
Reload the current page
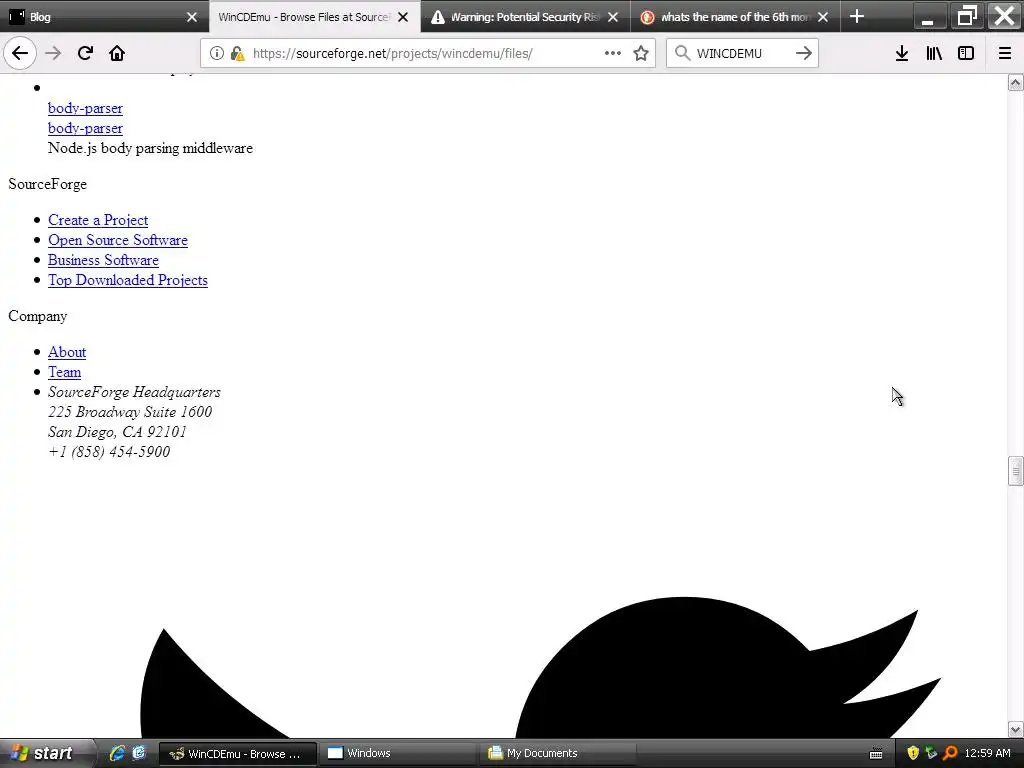click(x=85, y=53)
